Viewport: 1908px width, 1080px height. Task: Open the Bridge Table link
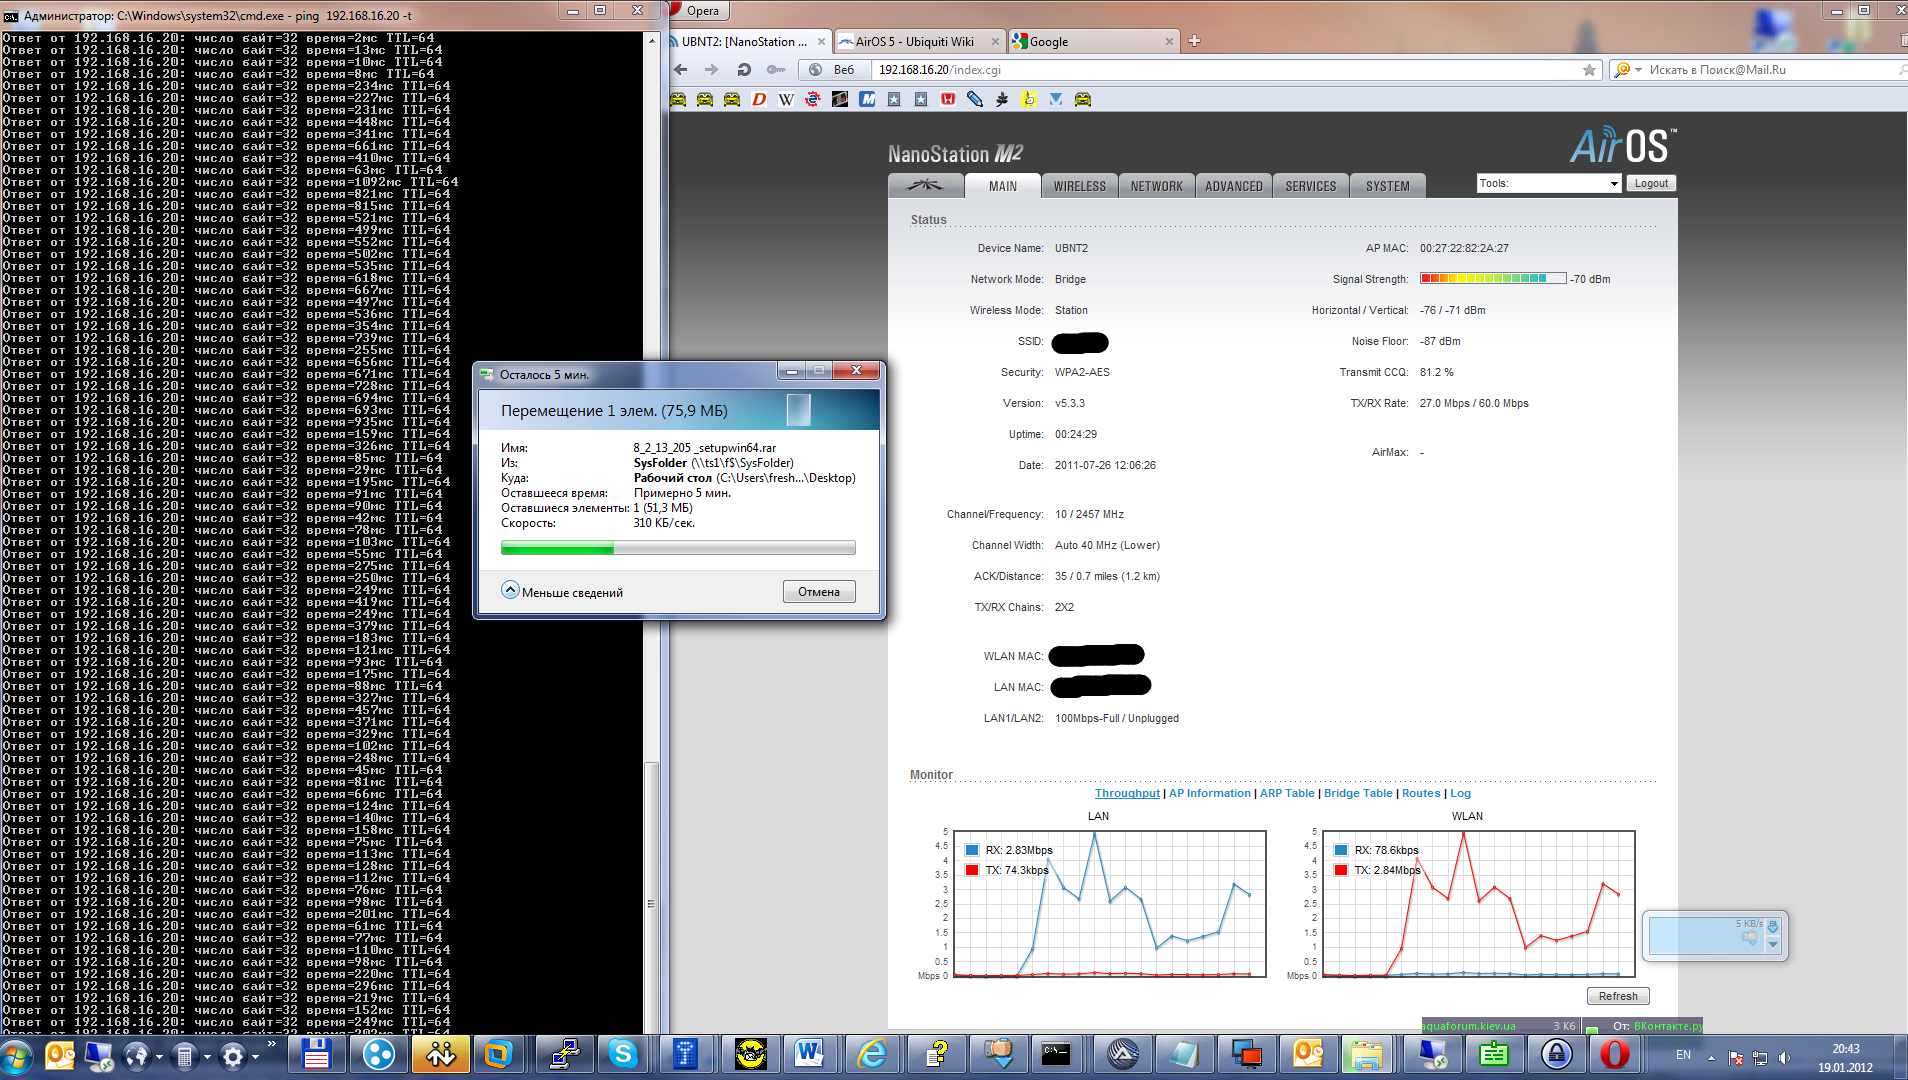click(1357, 793)
